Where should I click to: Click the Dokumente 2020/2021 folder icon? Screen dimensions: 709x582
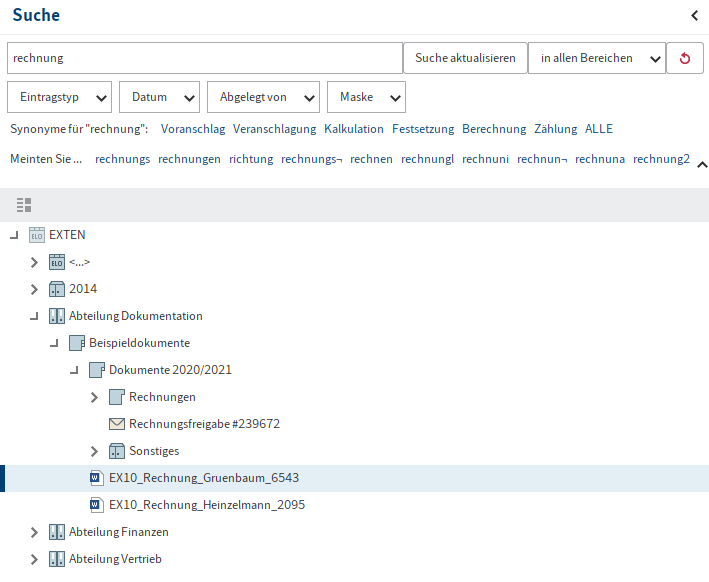97,370
